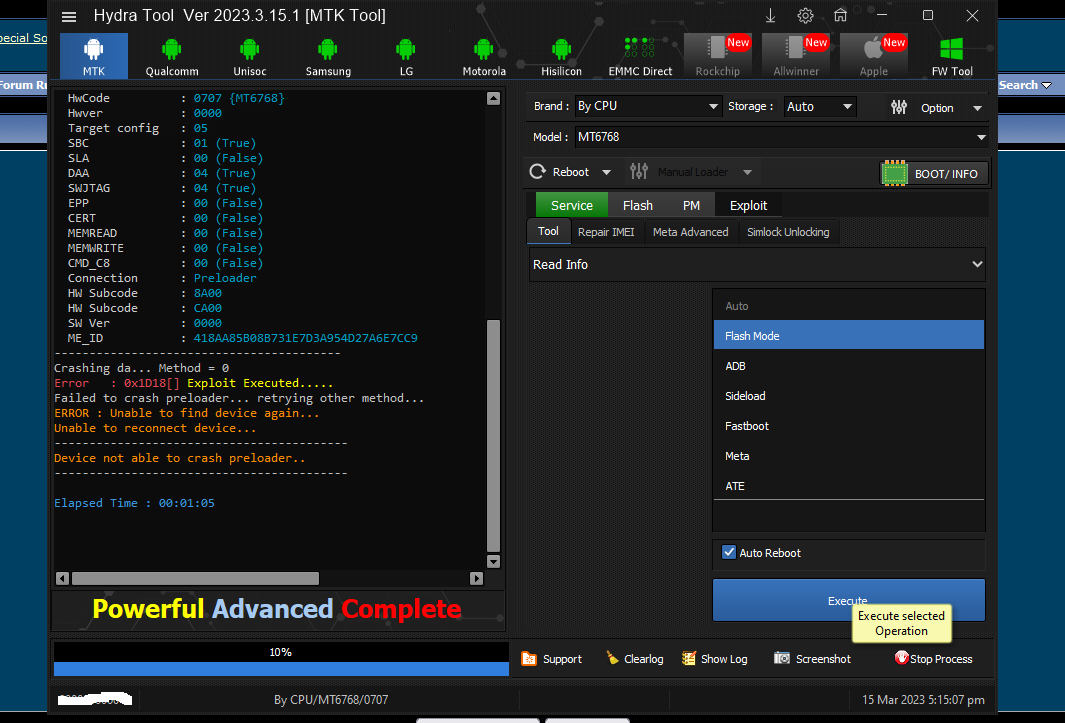This screenshot has width=1065, height=723.
Task: Clear the log with Clearlog
Action: pos(634,658)
